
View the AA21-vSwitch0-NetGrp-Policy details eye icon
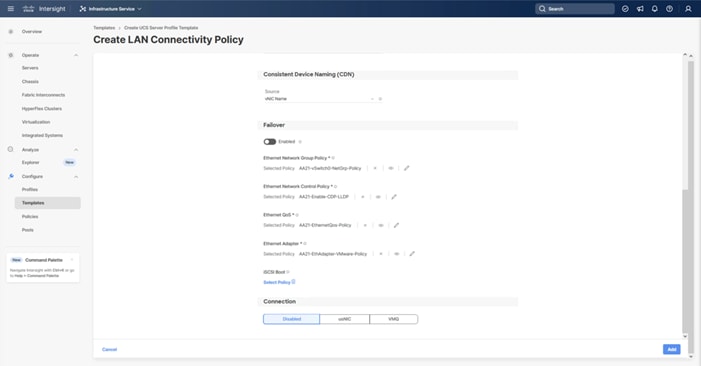pos(391,168)
